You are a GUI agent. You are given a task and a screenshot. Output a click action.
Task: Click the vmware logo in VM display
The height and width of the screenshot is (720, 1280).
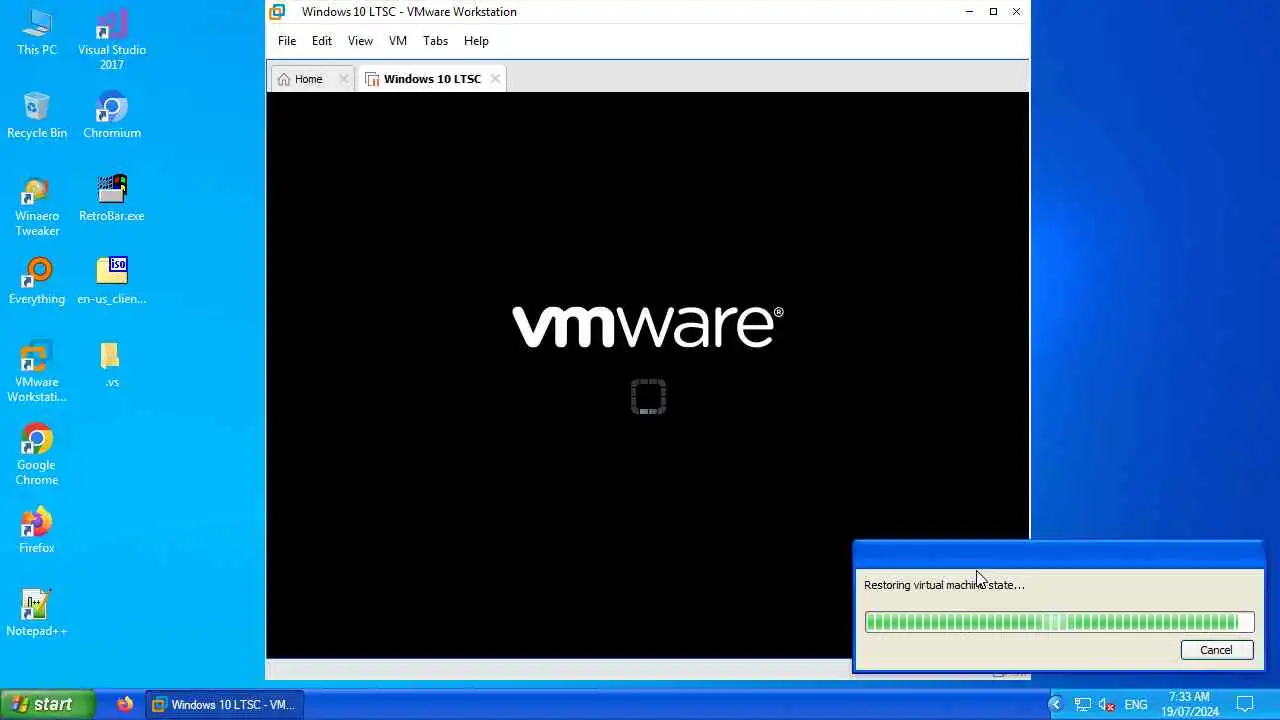pyautogui.click(x=648, y=327)
